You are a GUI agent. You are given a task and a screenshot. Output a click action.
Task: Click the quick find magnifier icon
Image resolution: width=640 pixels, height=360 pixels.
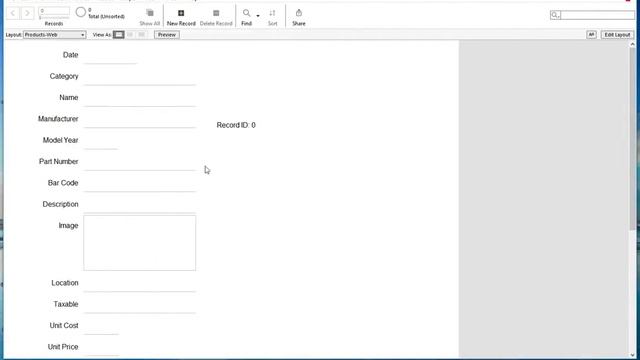[x=555, y=15]
